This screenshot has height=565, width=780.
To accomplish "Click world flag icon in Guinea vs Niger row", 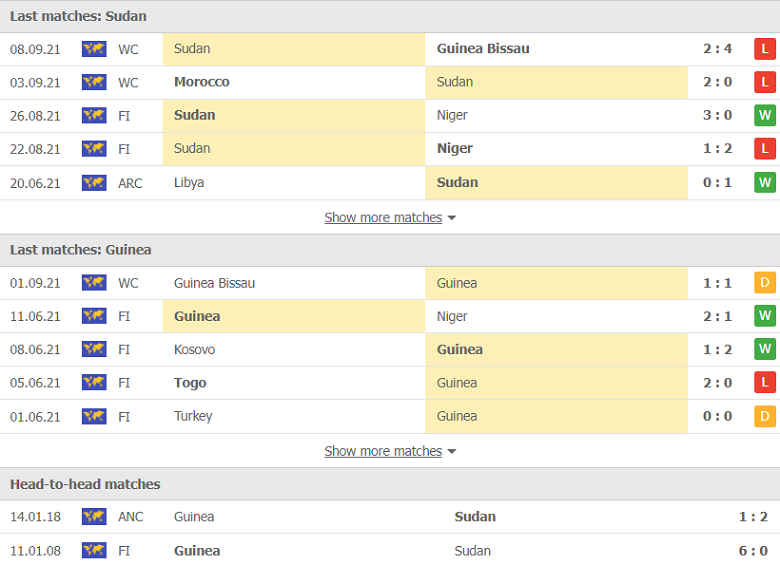I will click(x=94, y=316).
